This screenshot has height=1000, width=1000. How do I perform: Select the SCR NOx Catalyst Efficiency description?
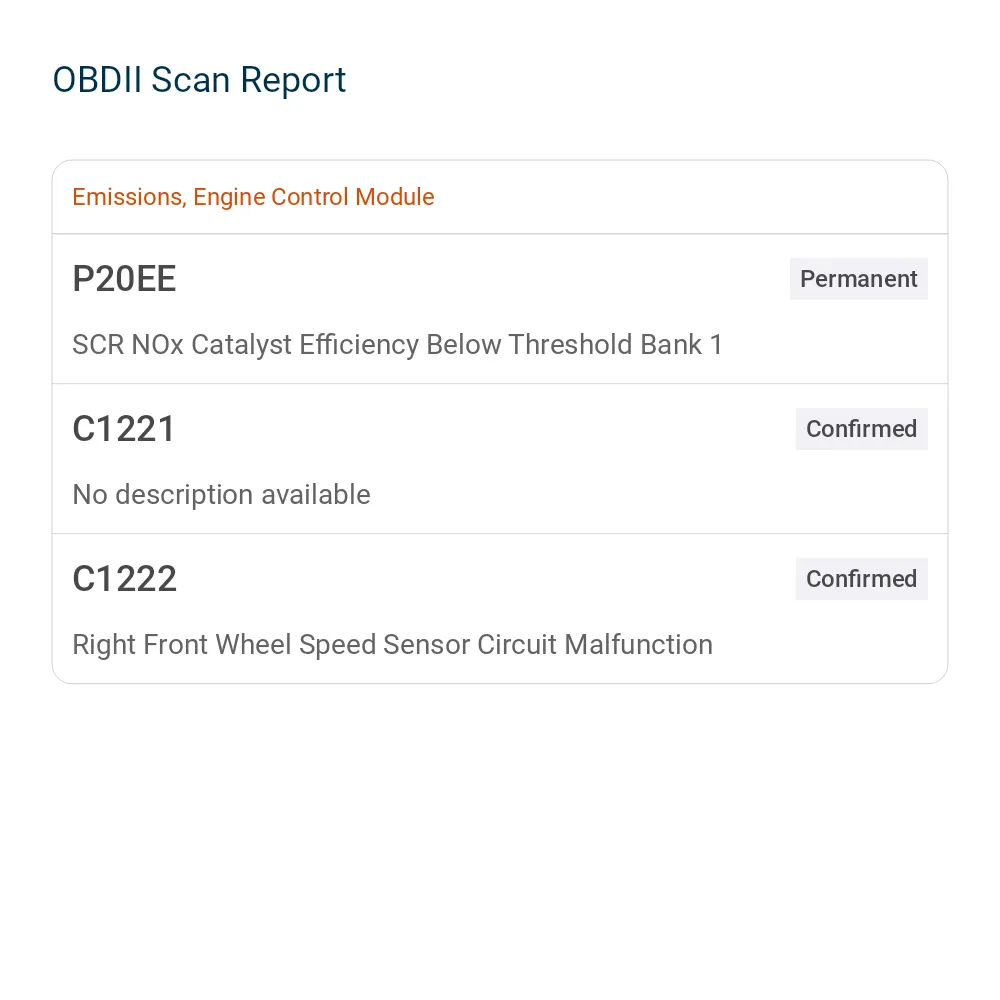click(x=397, y=344)
